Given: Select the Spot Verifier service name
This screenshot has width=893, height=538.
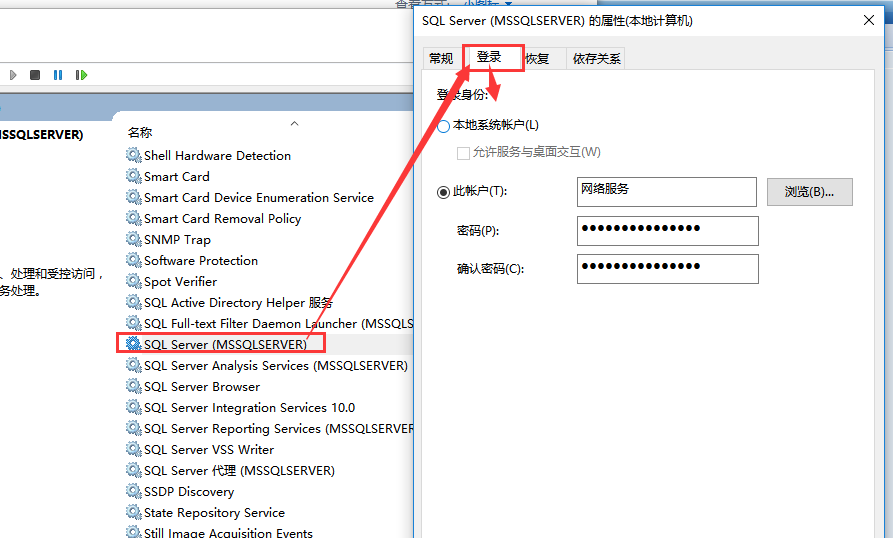Looking at the screenshot, I should 180,282.
